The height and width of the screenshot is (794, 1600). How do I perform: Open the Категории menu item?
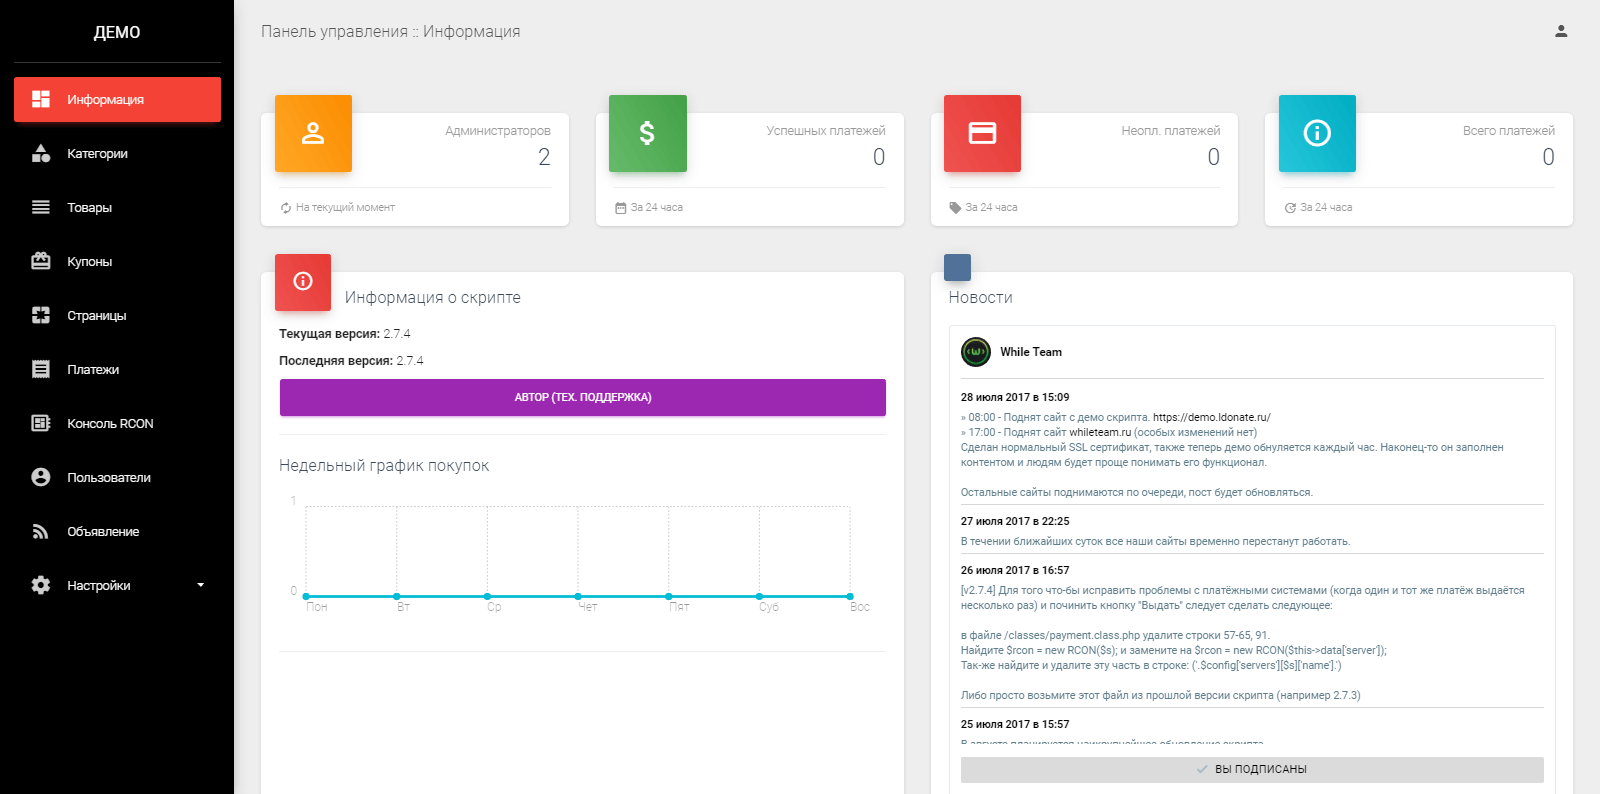[x=117, y=154]
